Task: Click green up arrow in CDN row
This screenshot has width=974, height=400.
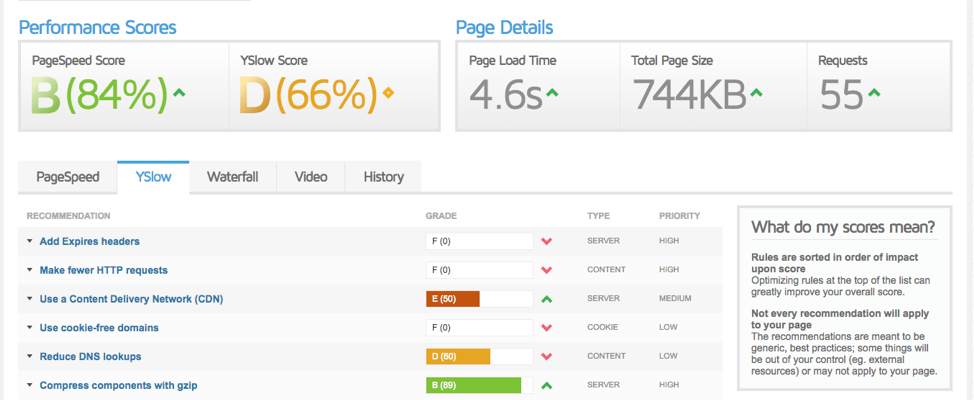Action: pos(547,299)
